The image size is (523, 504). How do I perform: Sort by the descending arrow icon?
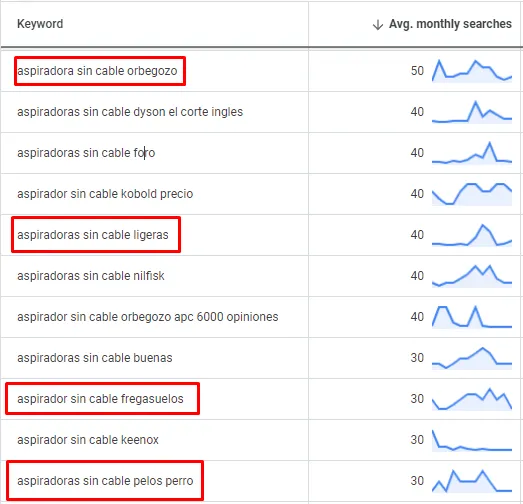(x=378, y=24)
